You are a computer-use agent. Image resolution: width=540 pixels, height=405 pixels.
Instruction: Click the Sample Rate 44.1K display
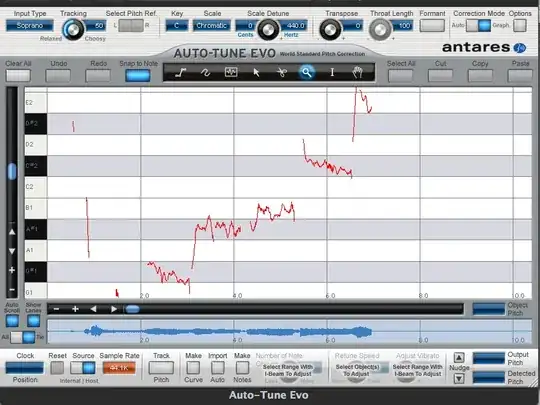click(119, 368)
